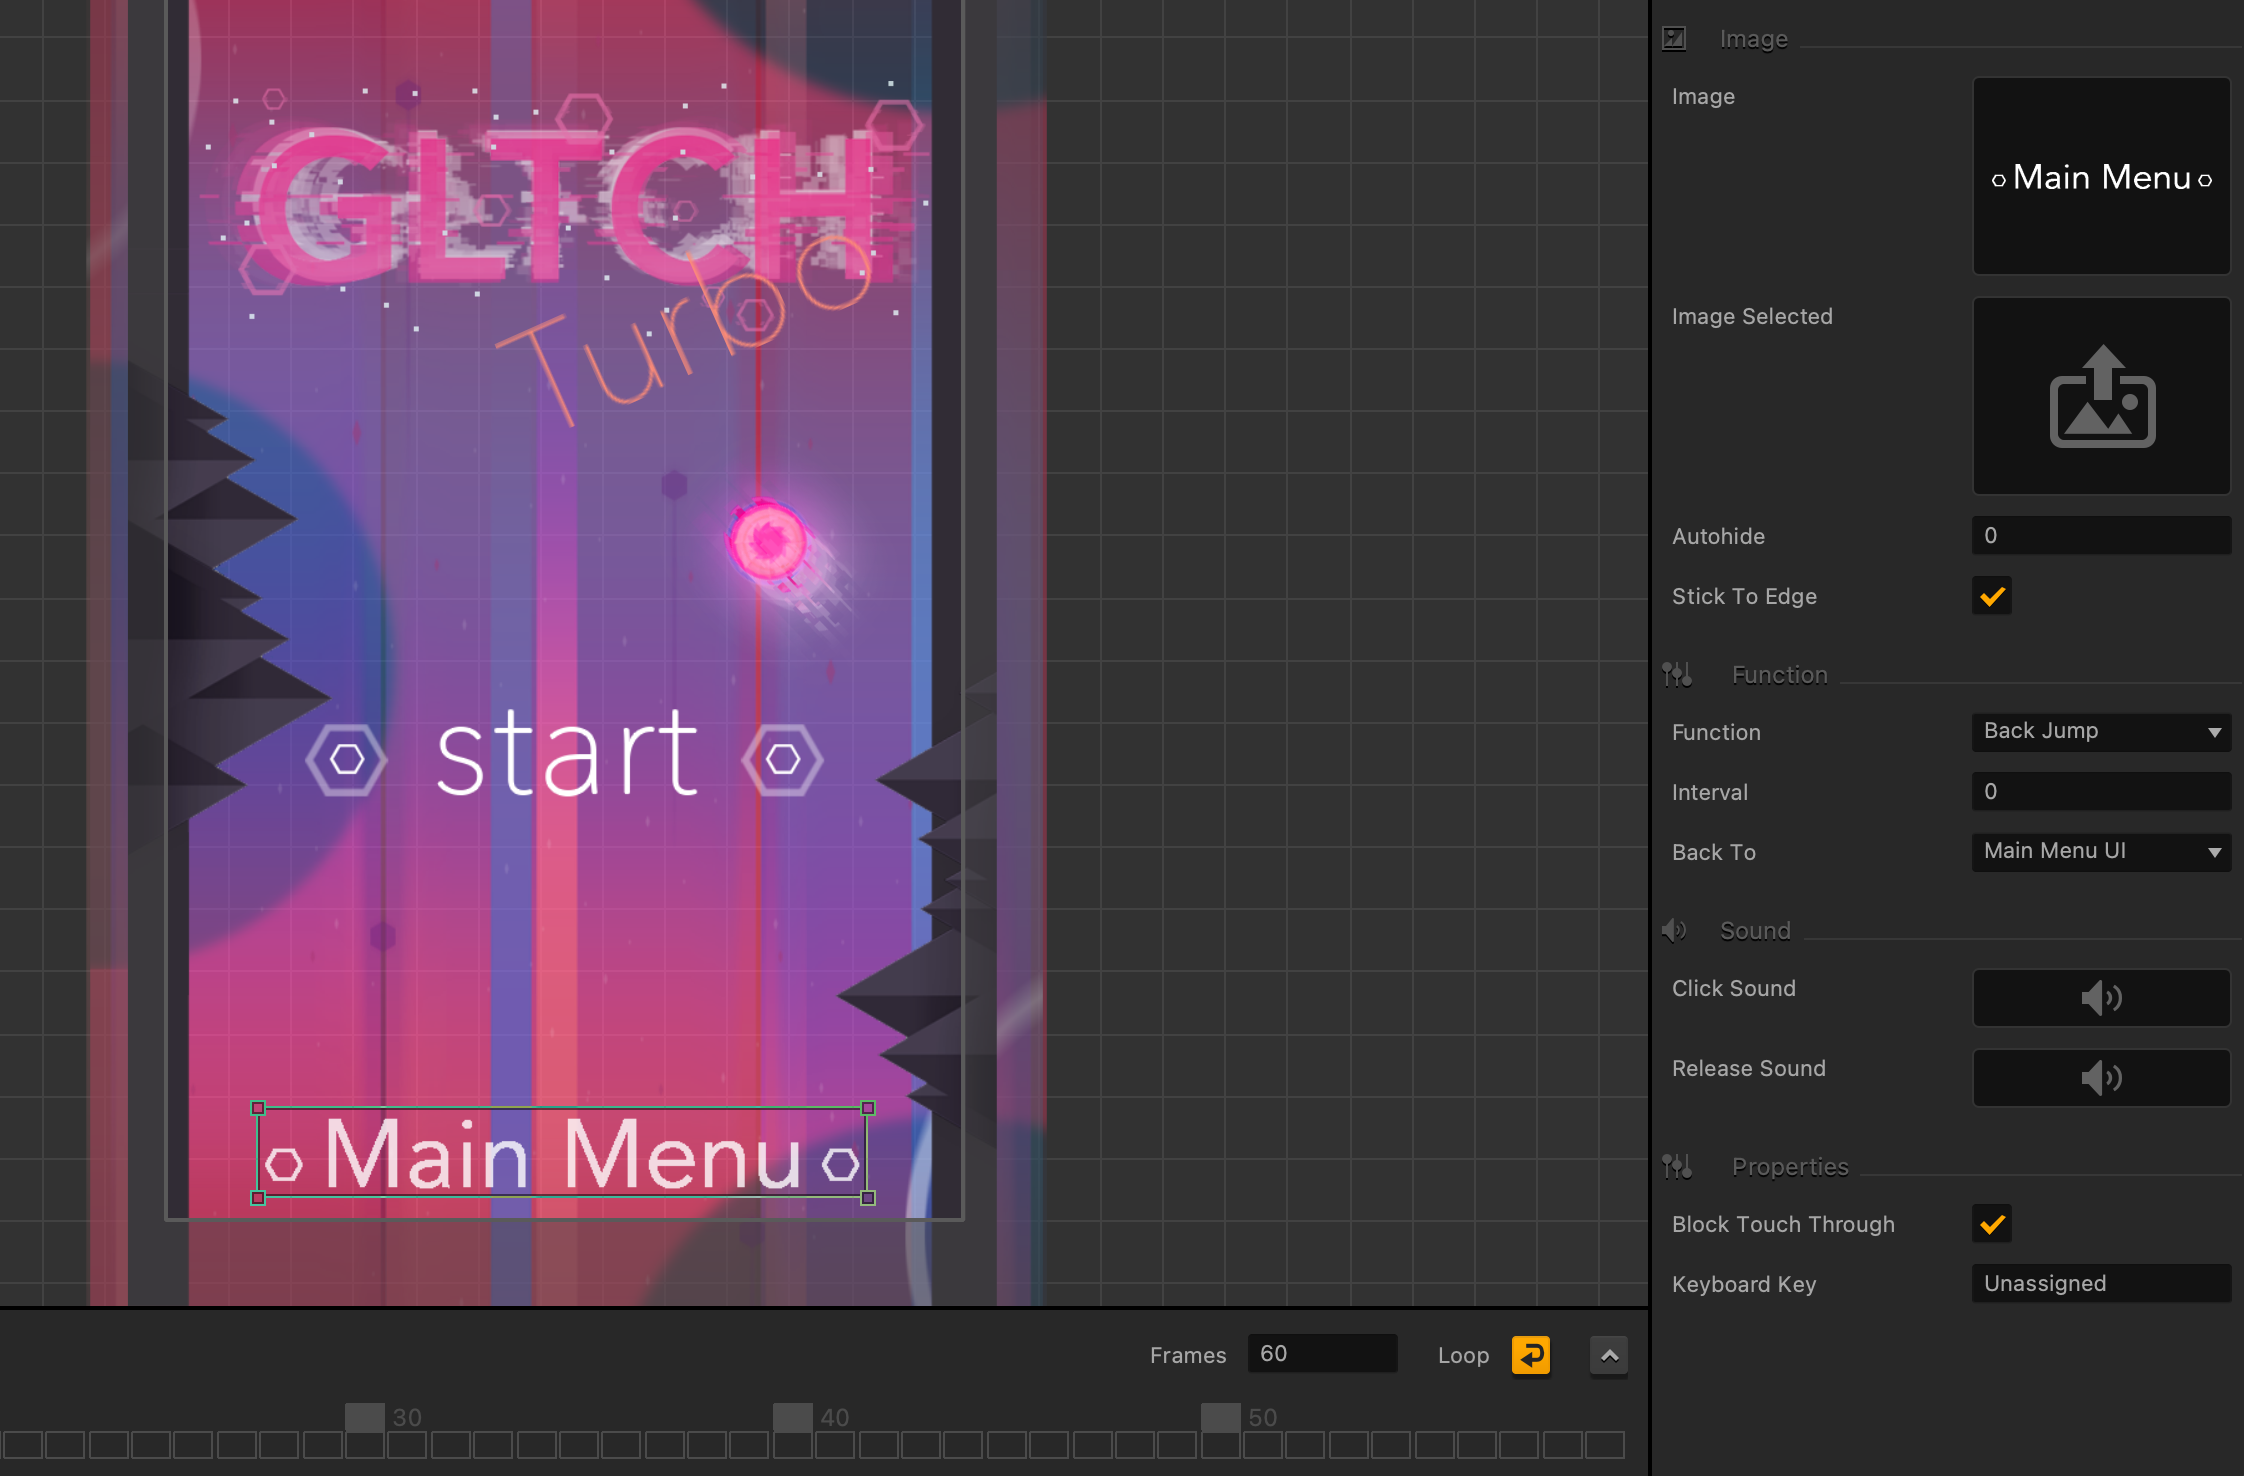Image resolution: width=2244 pixels, height=1476 pixels.
Task: Collapse the timeline with the chevron button
Action: tap(1609, 1356)
